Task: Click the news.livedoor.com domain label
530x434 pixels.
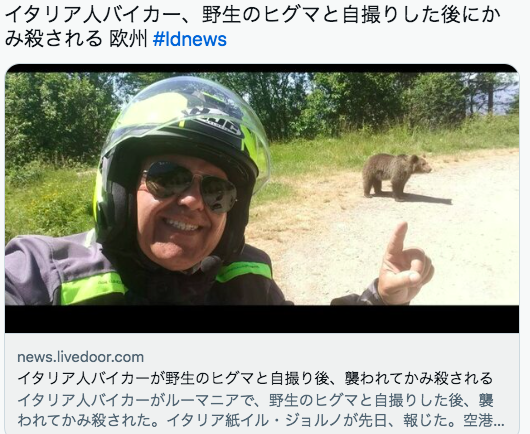Action: click(80, 357)
